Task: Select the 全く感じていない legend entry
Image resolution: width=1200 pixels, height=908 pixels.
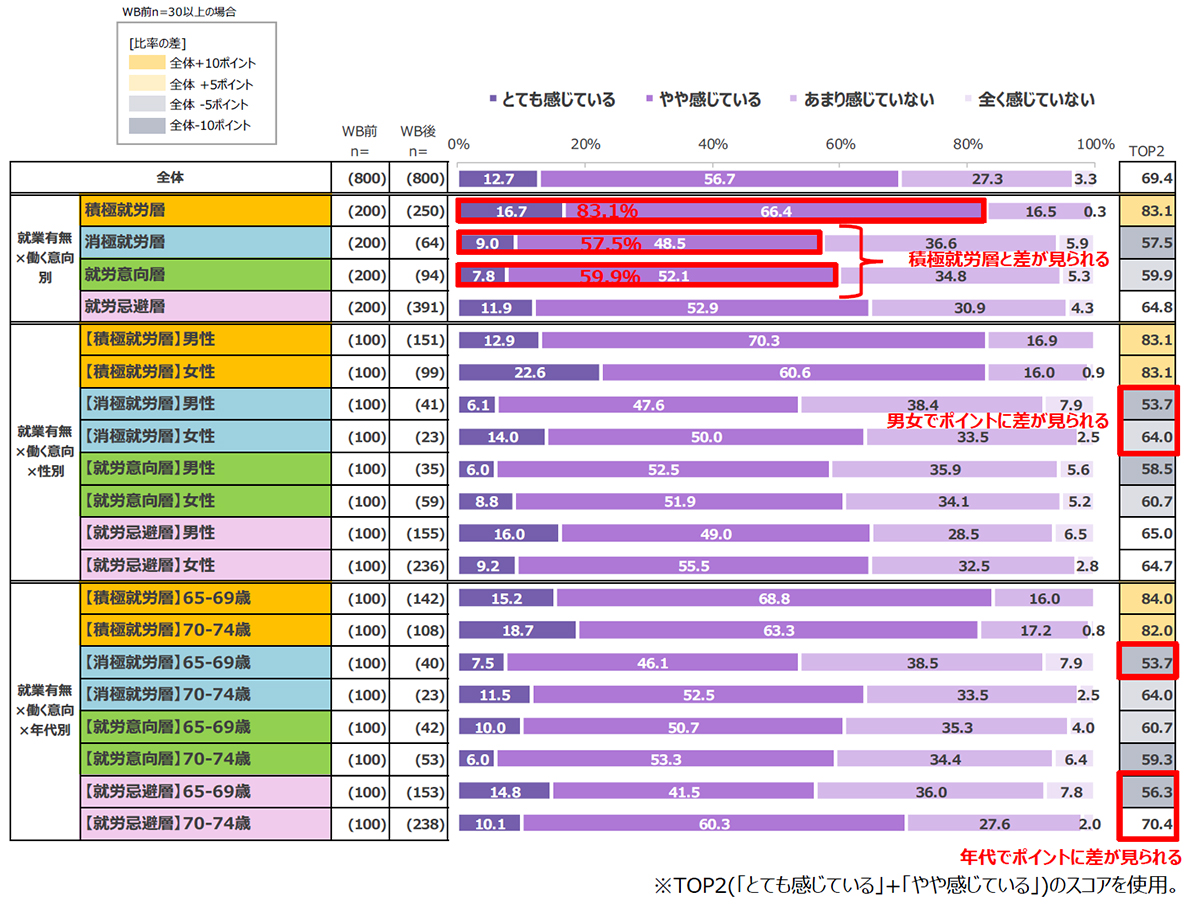Action: pos(969,100)
